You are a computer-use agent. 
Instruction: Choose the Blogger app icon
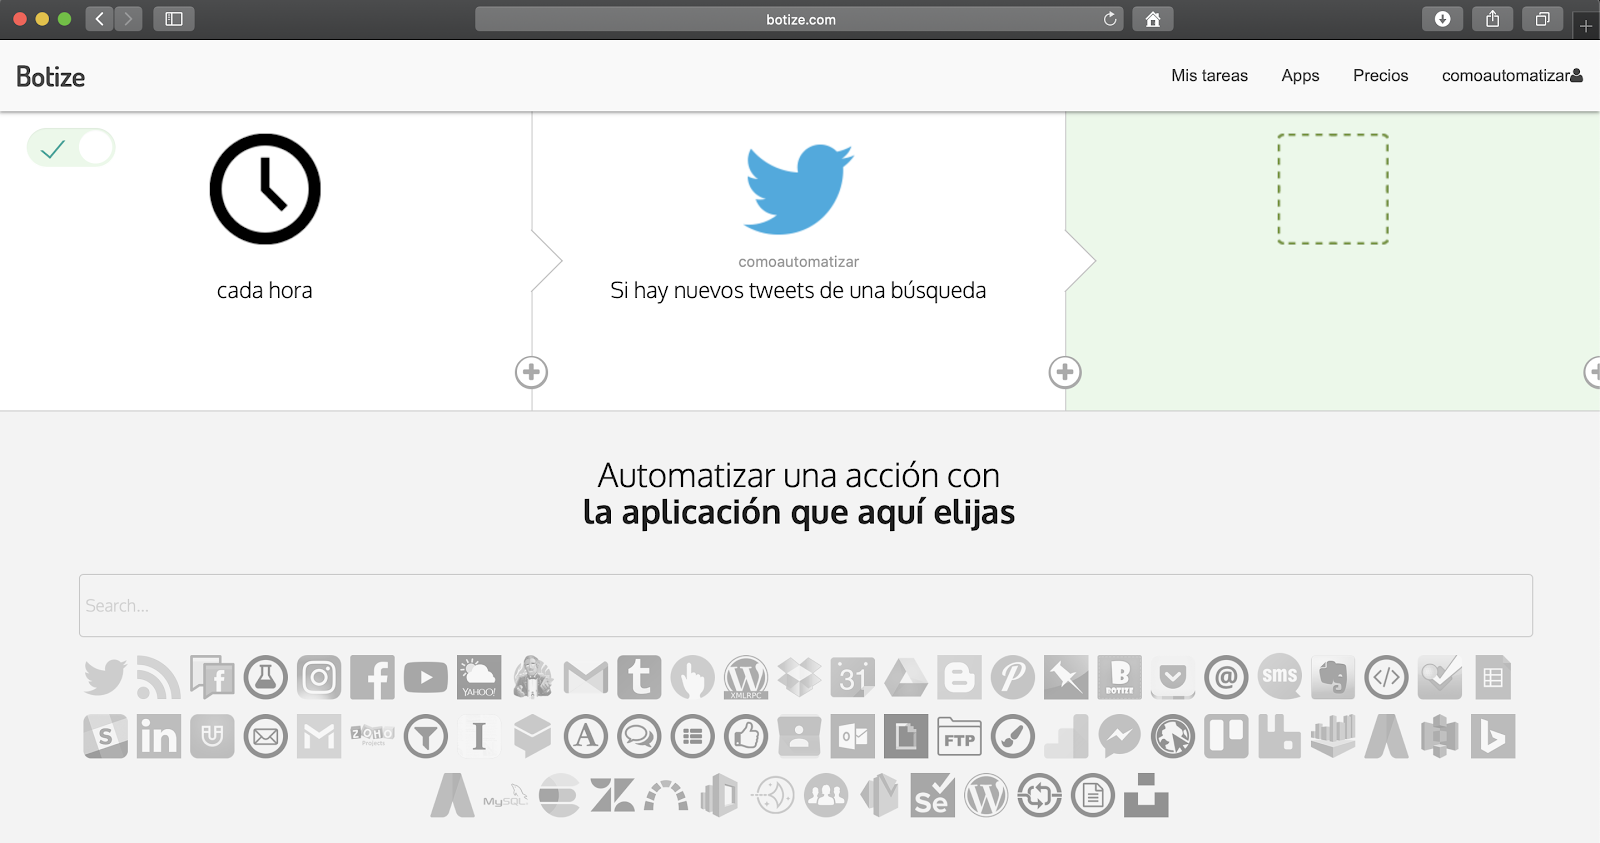960,677
